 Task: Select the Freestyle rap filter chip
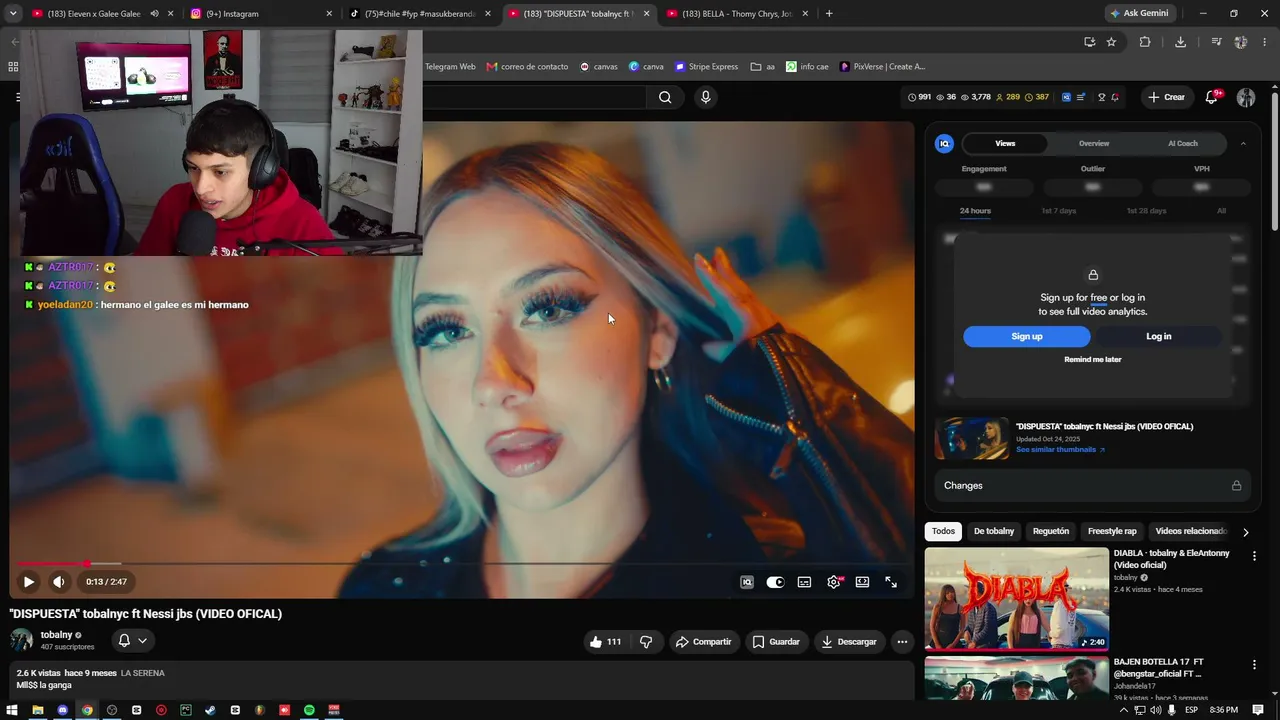[x=1112, y=531]
